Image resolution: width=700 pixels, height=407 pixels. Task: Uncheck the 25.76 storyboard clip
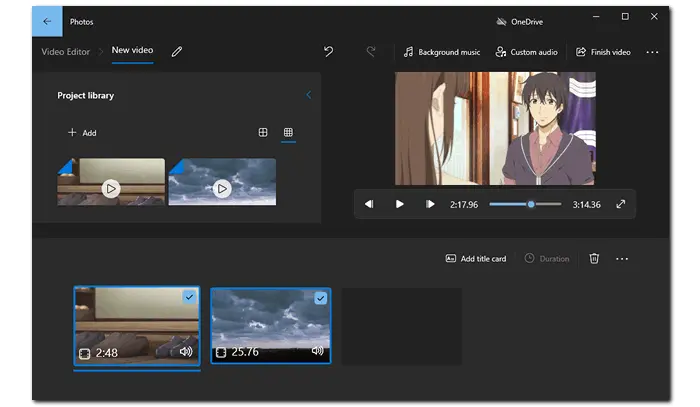tap(321, 298)
